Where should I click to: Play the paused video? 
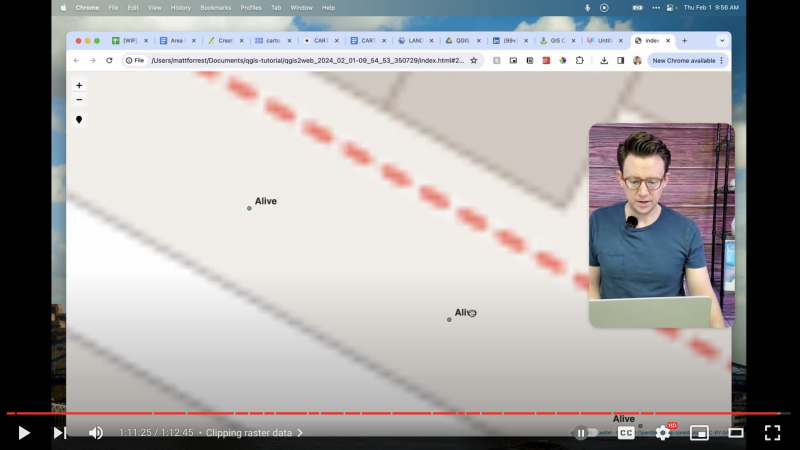(x=24, y=432)
